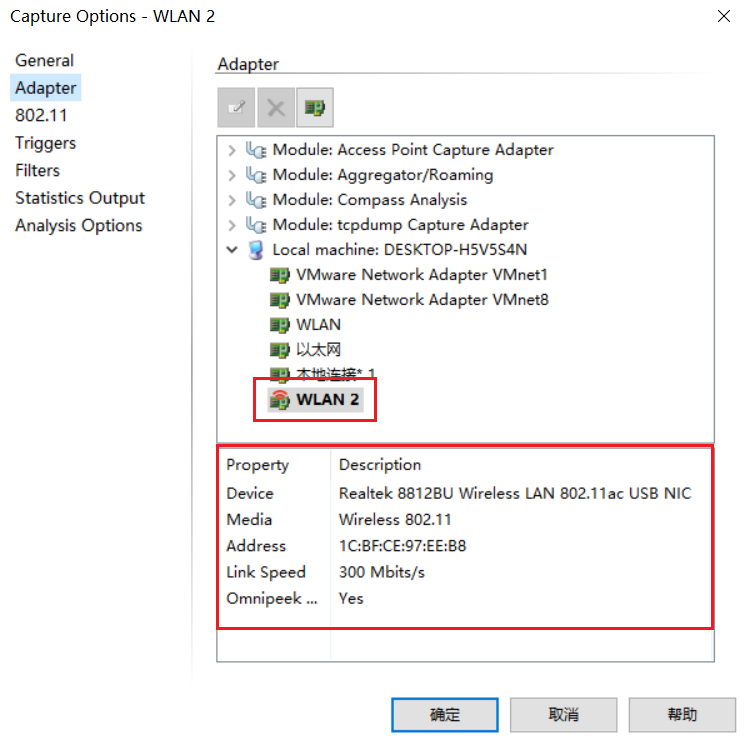This screenshot has width=745, height=744.
Task: Click the 帮助 (Help) button
Action: (x=682, y=715)
